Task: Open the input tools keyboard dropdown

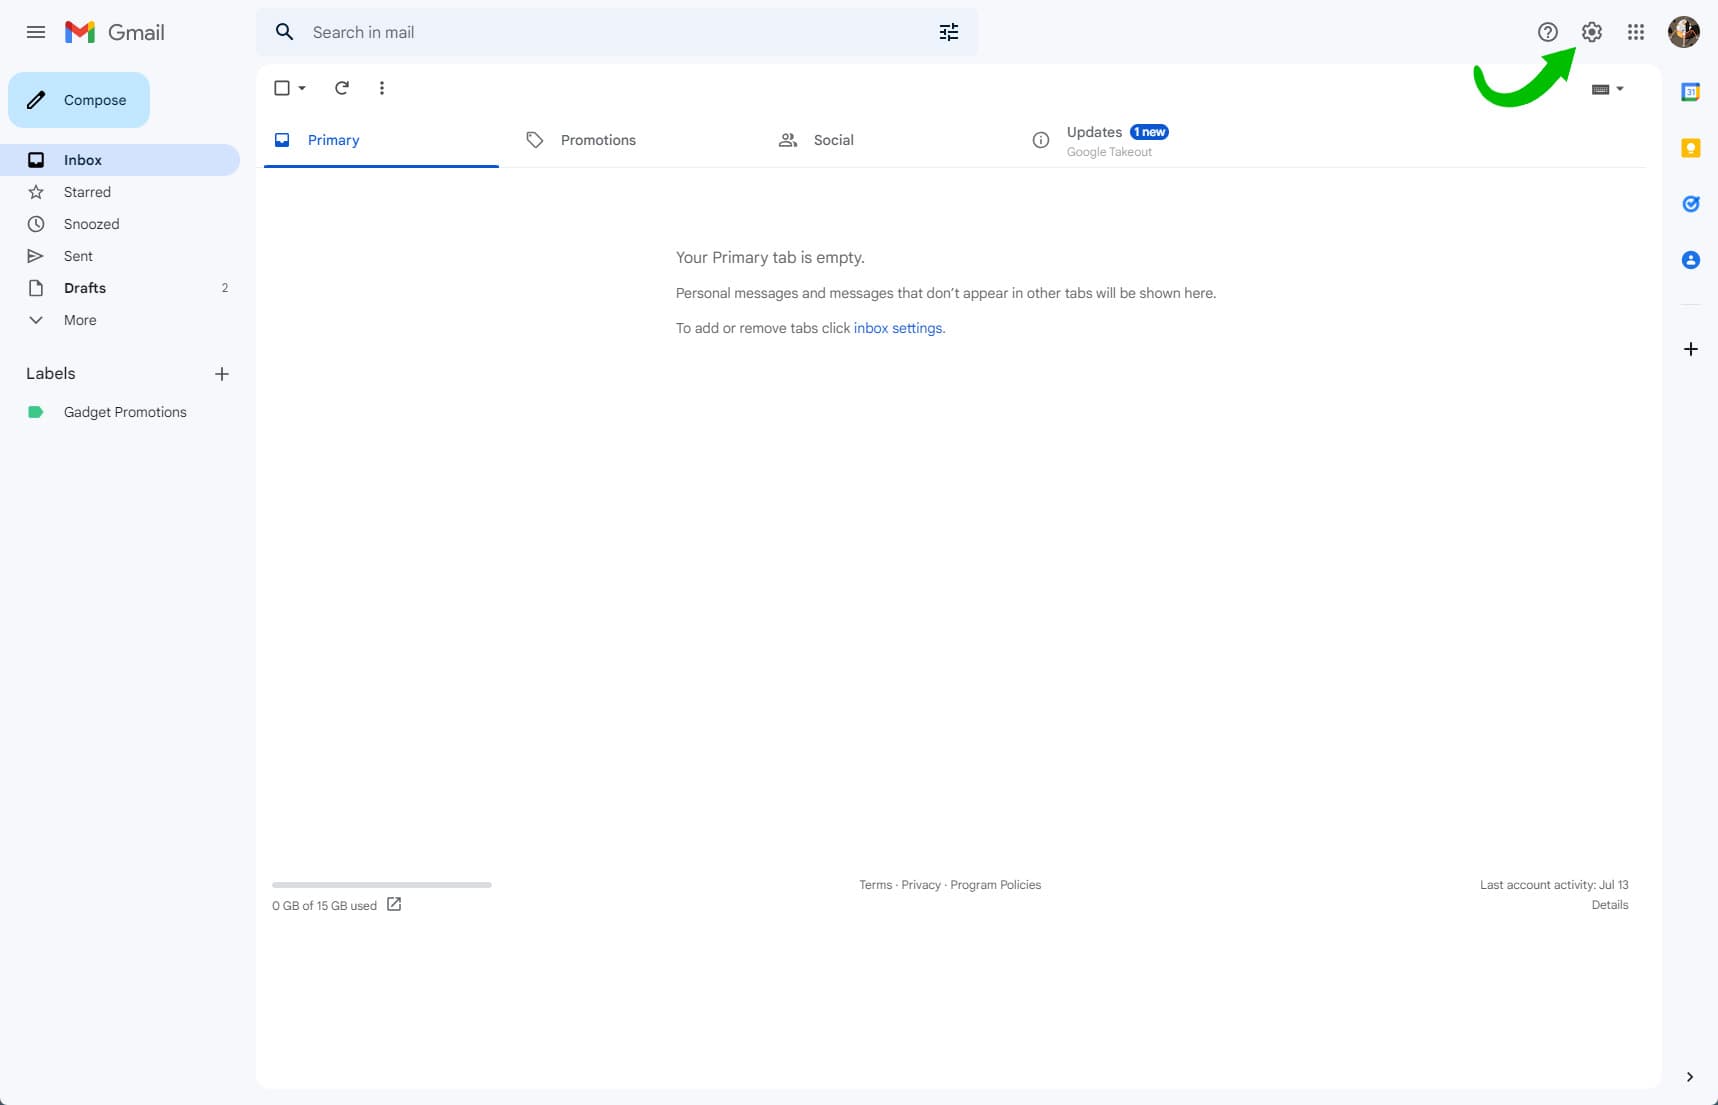Action: [x=1607, y=89]
